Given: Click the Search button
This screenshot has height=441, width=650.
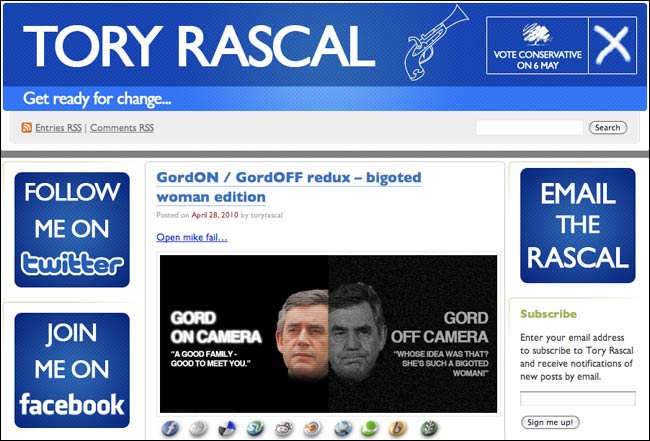Looking at the screenshot, I should point(608,128).
